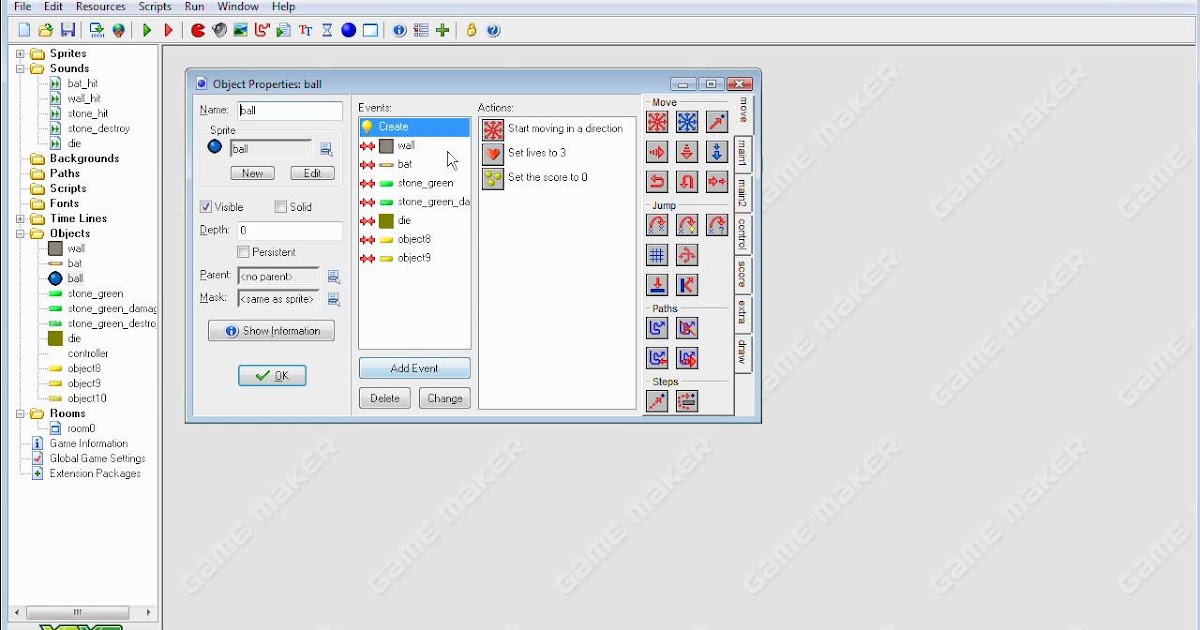
Task: Click the Jump to Random Position action icon
Action: [x=715, y=225]
